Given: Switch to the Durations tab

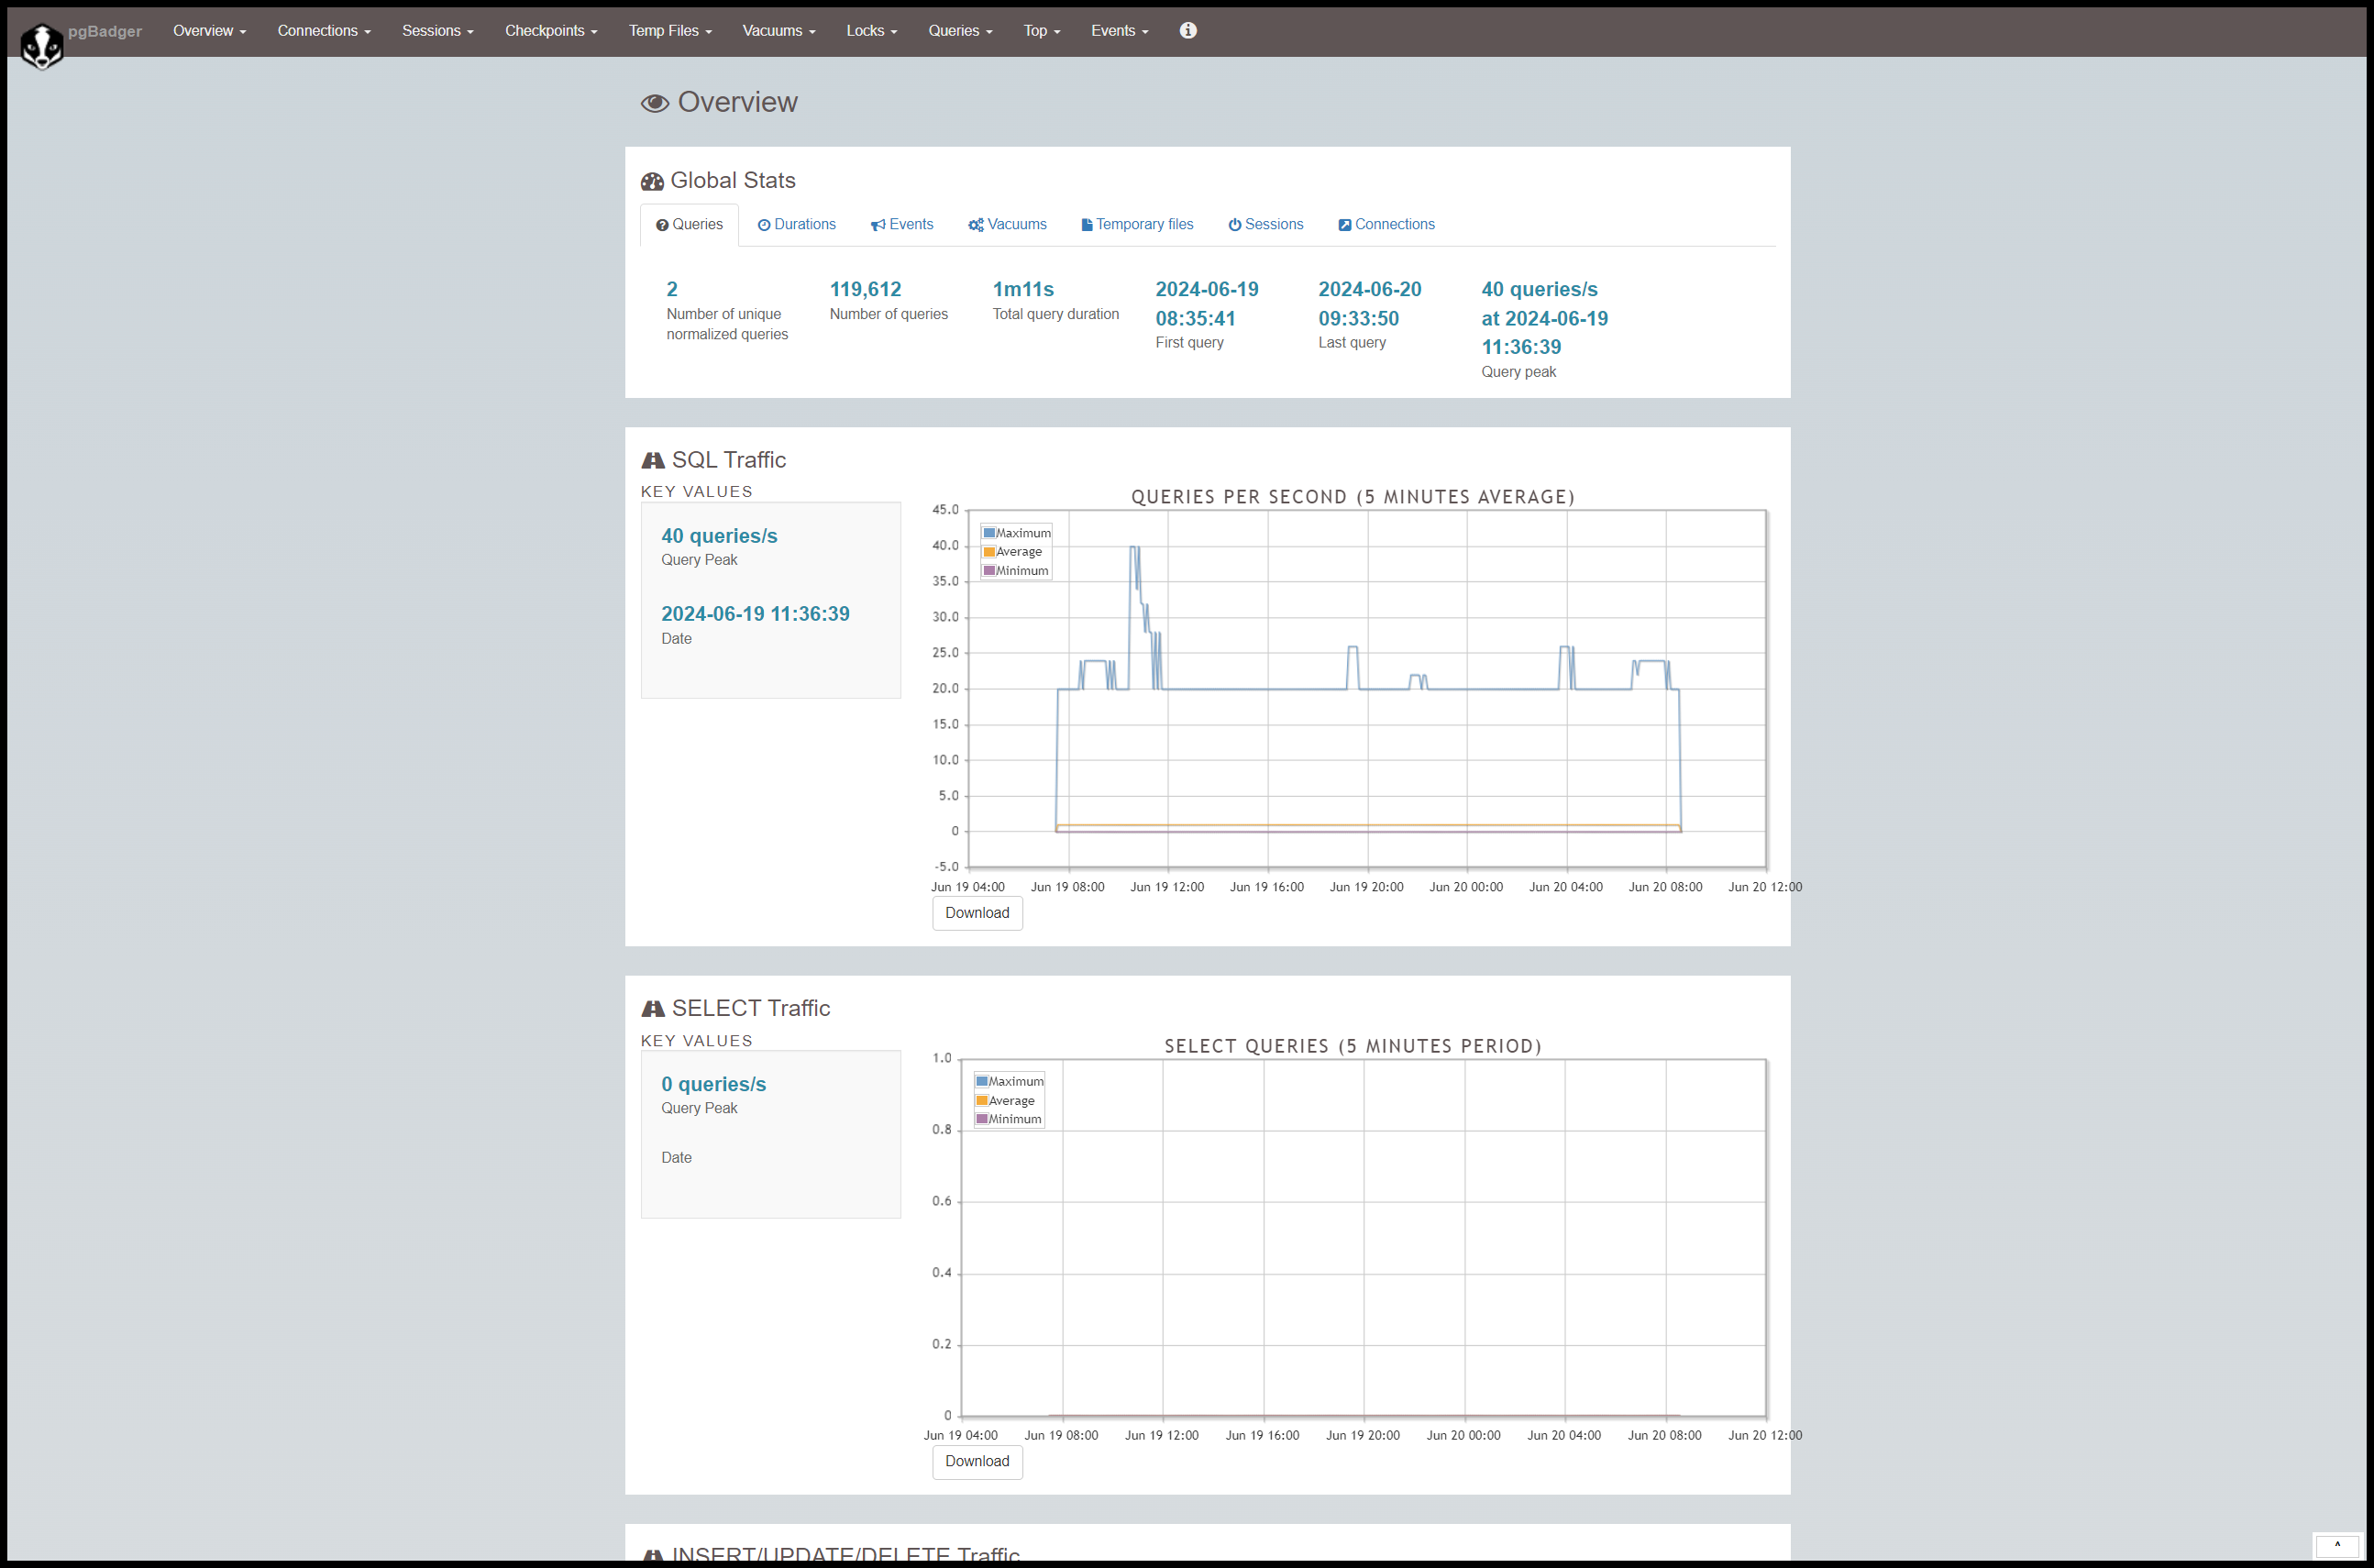Looking at the screenshot, I should 796,224.
